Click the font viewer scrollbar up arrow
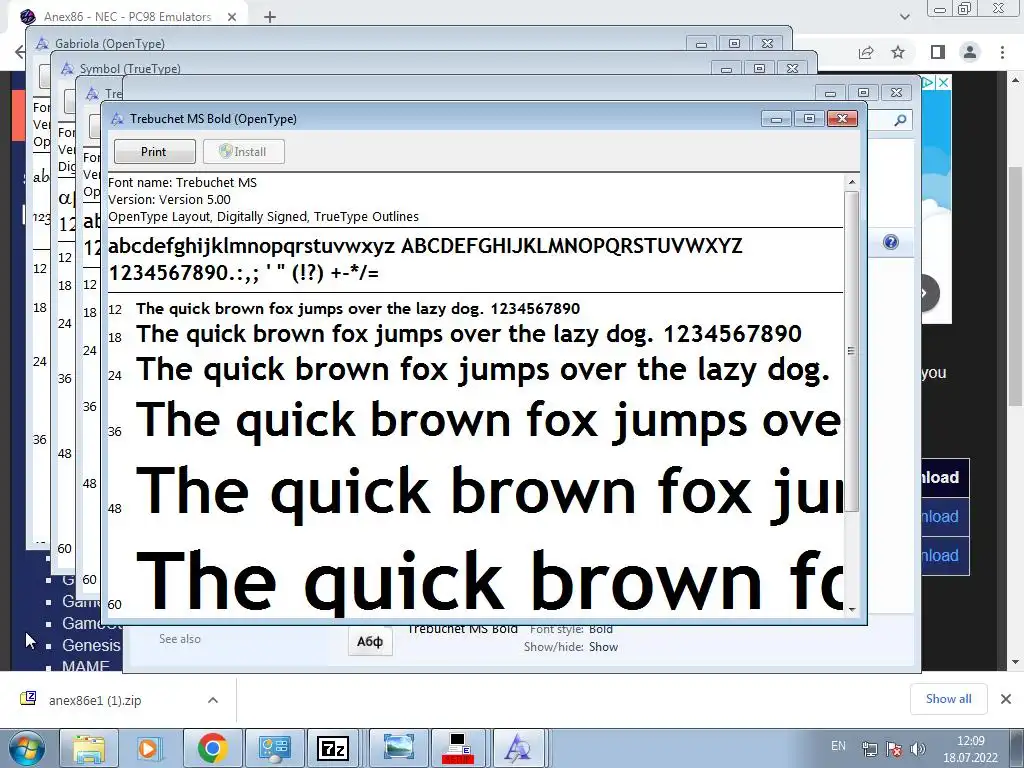This screenshot has height=768, width=1024. coord(851,182)
